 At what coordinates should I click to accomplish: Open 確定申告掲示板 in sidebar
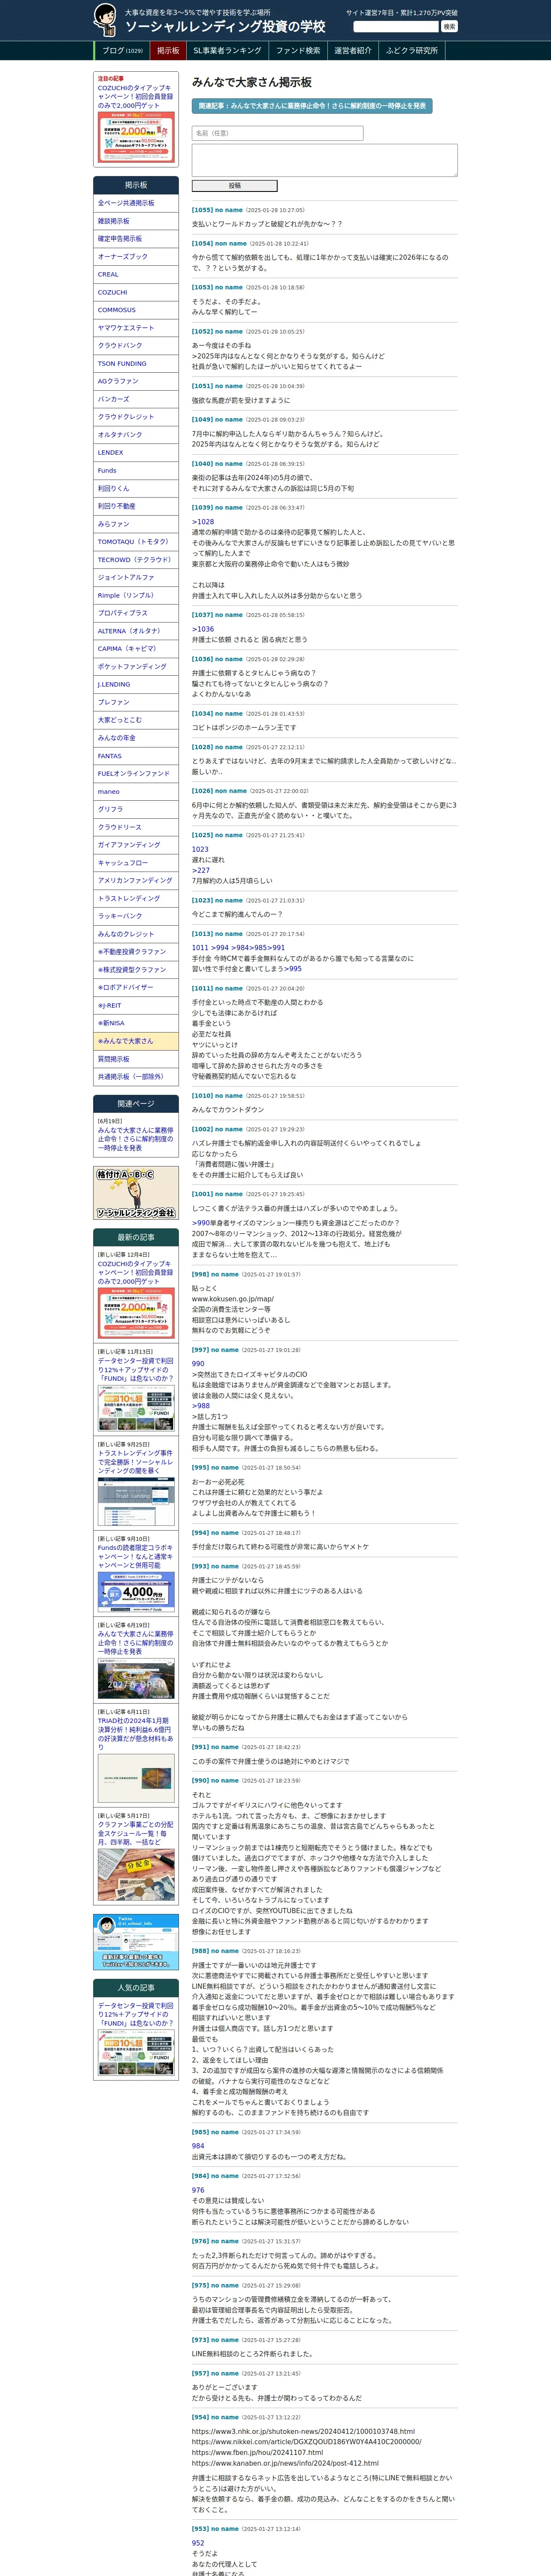point(136,239)
